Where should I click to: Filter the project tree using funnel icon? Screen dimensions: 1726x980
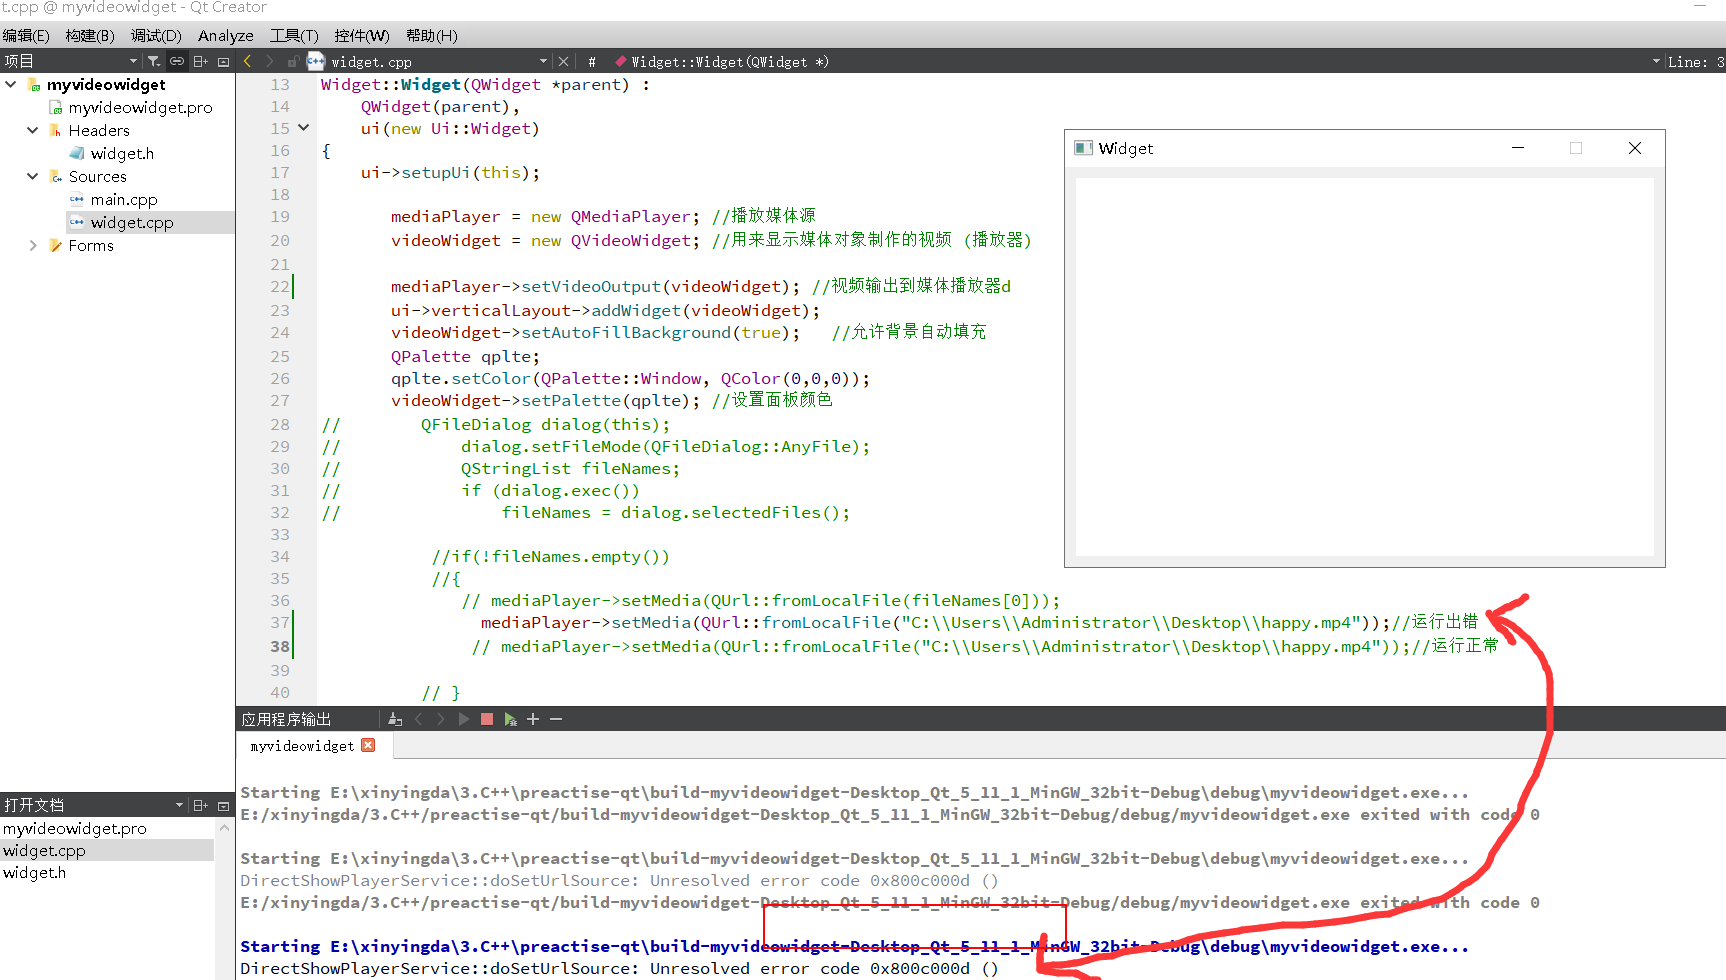154,60
